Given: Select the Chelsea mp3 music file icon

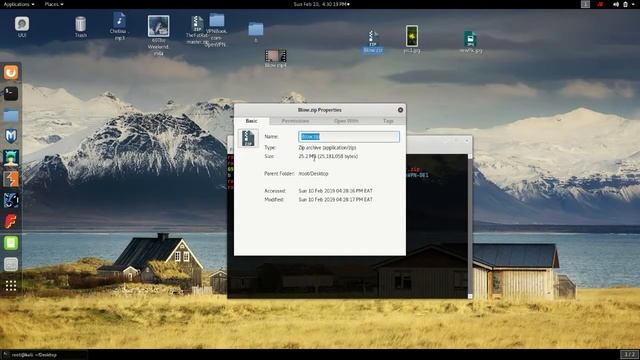Looking at the screenshot, I should pyautogui.click(x=119, y=26).
